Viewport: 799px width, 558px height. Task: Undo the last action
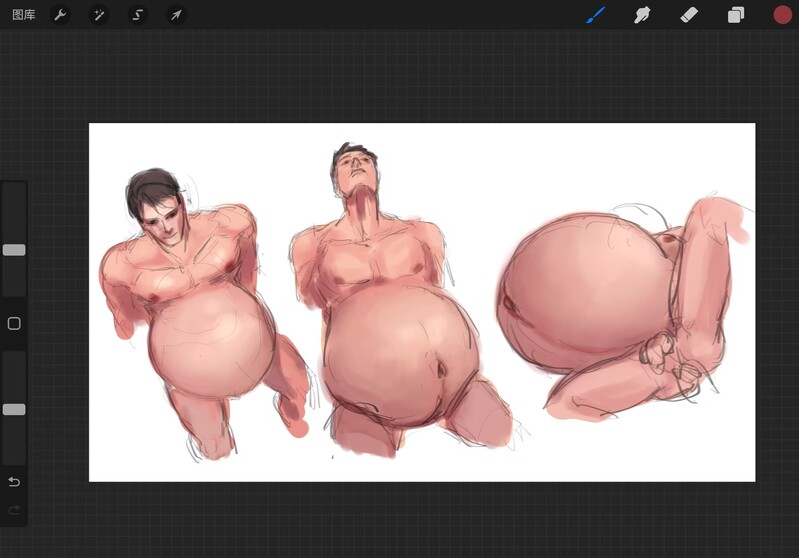(14, 482)
